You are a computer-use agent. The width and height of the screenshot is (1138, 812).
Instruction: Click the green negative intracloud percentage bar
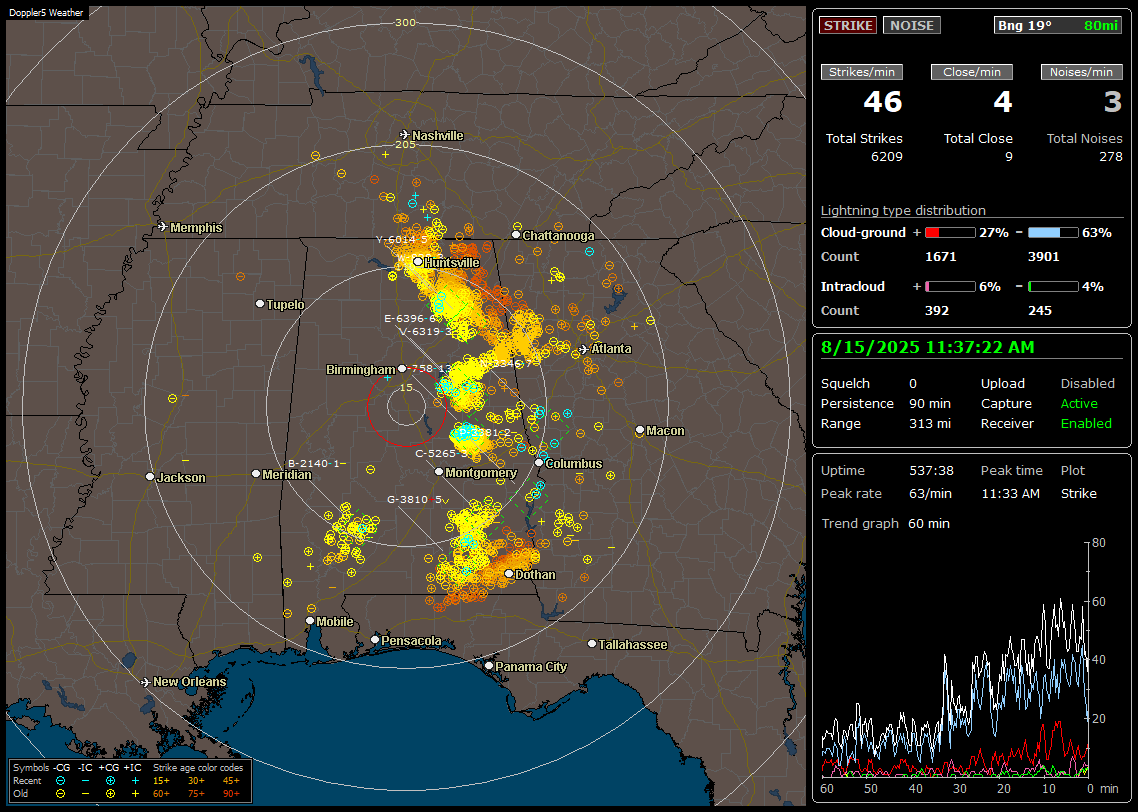pyautogui.click(x=1053, y=287)
